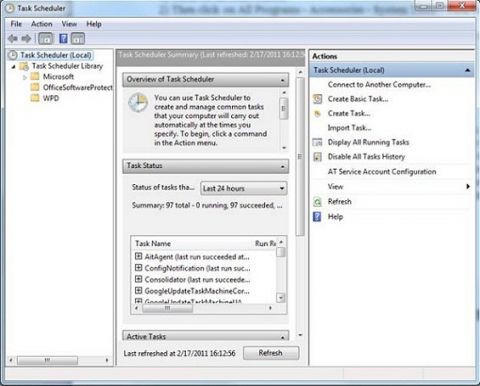This screenshot has width=480, height=386.
Task: Collapse the Task Status section
Action: [283, 166]
